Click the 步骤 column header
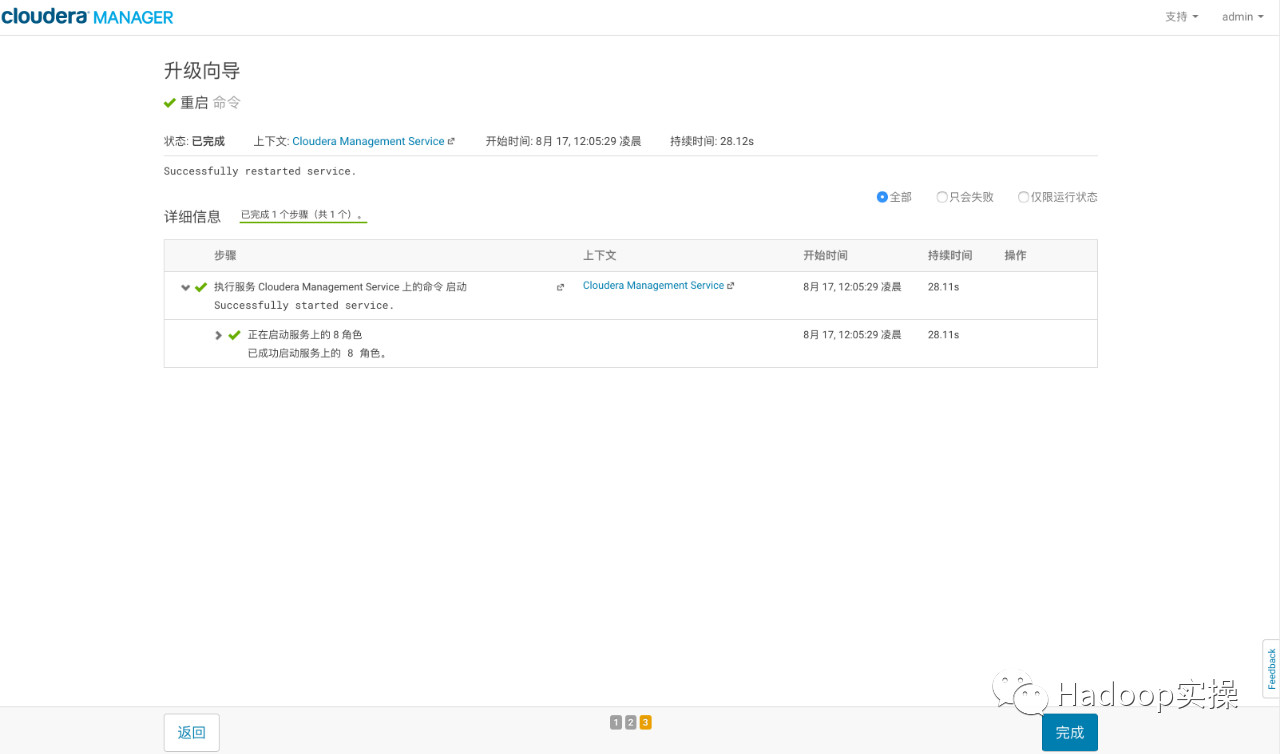This screenshot has width=1280, height=754. click(x=225, y=255)
